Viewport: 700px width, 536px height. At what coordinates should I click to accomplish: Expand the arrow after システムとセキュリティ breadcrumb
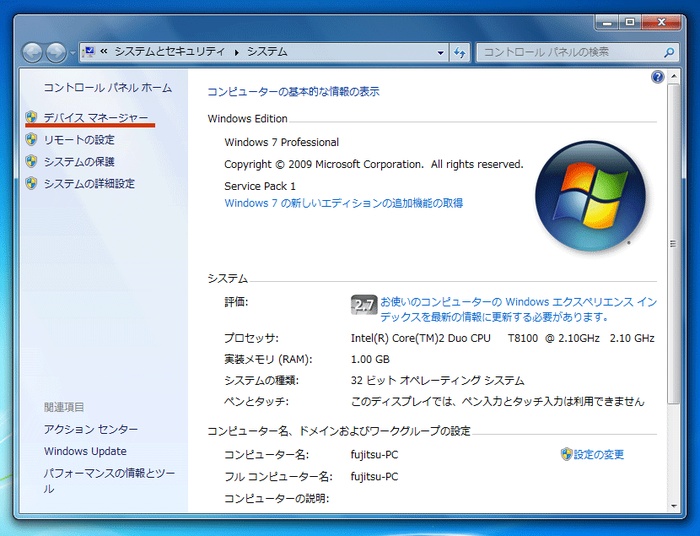pos(237,52)
